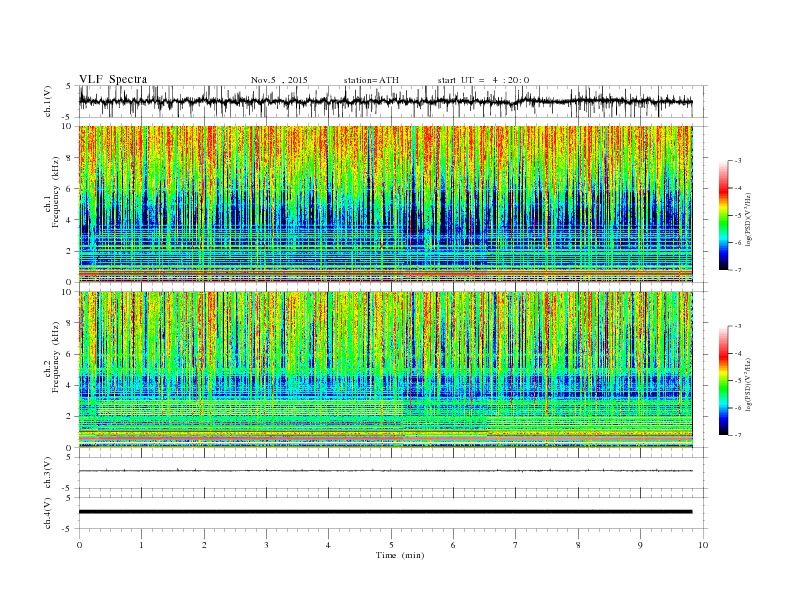Click the ch.3(V) axis label

(x=48, y=473)
